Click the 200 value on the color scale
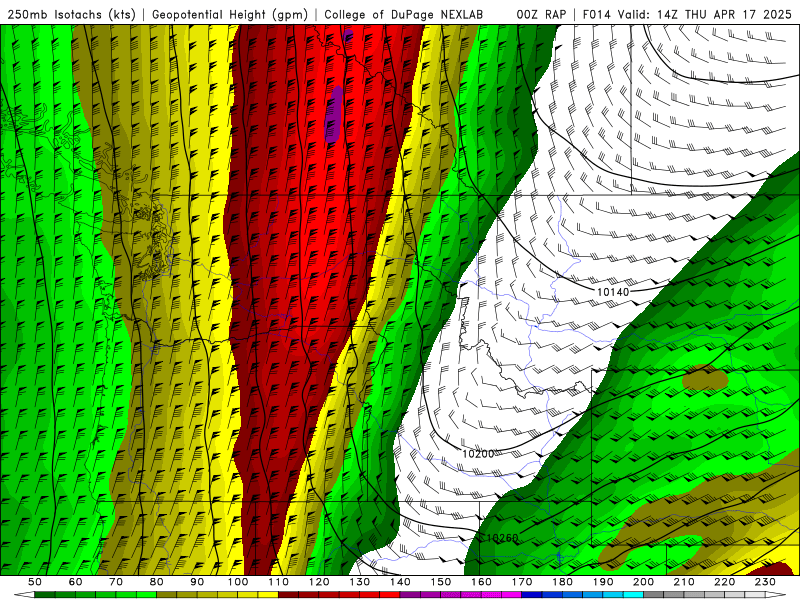Screen dimensions: 800x600 [643, 582]
